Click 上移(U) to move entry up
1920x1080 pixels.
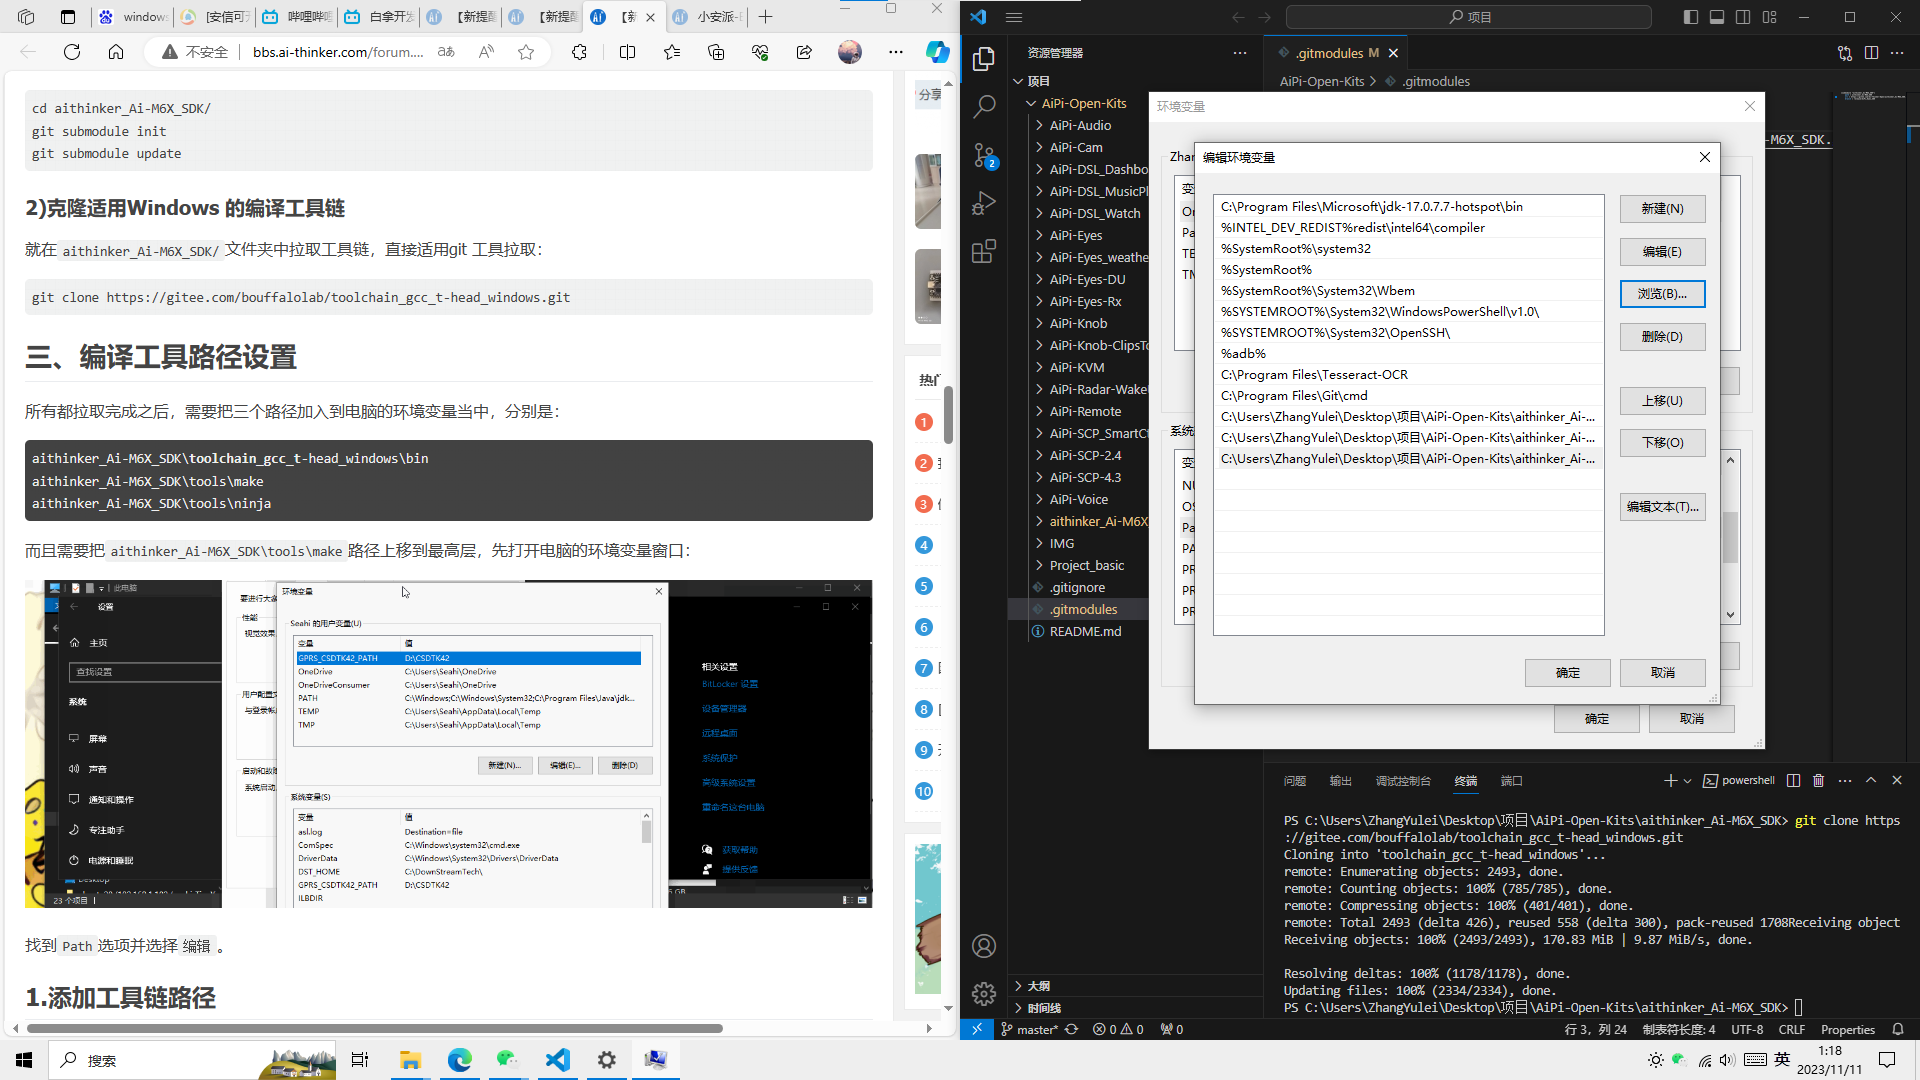coord(1662,401)
